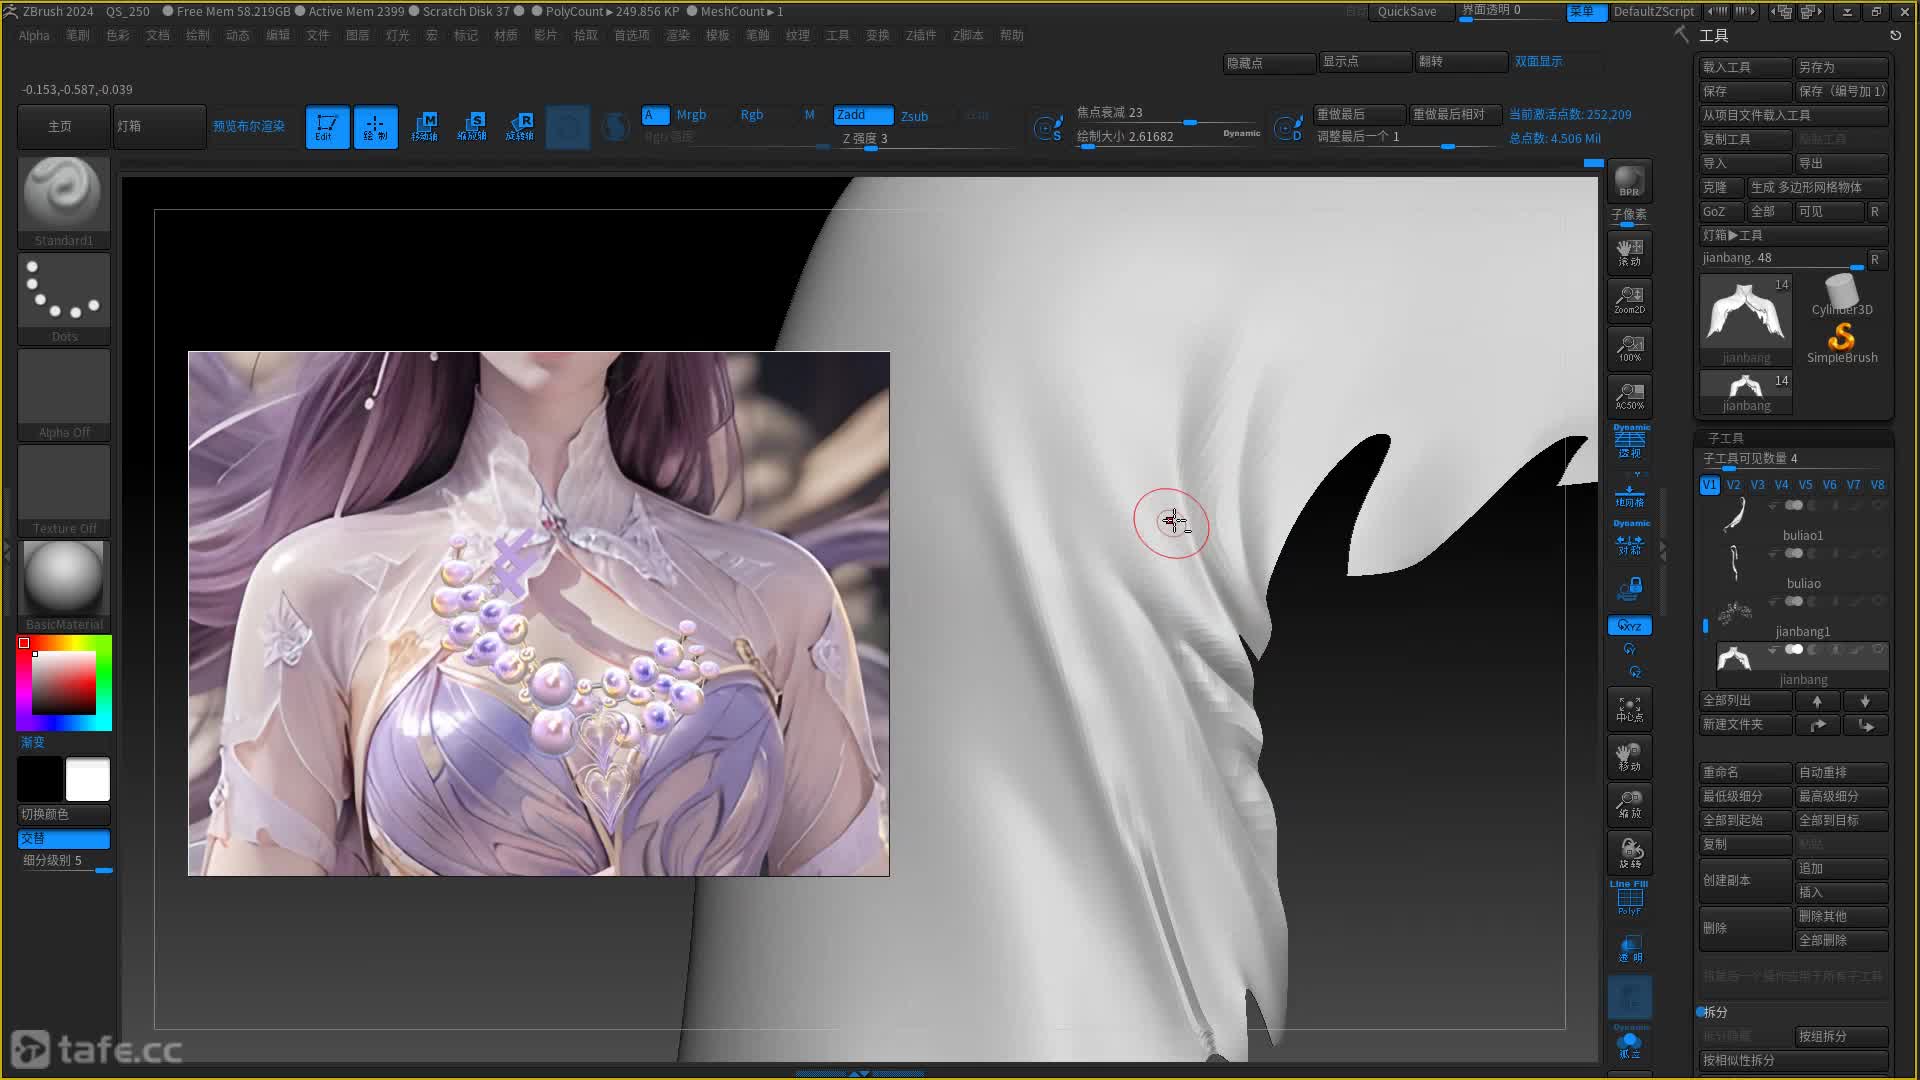1920x1080 pixels.
Task: Click the 灯箱 lightbox button
Action: point(159,127)
